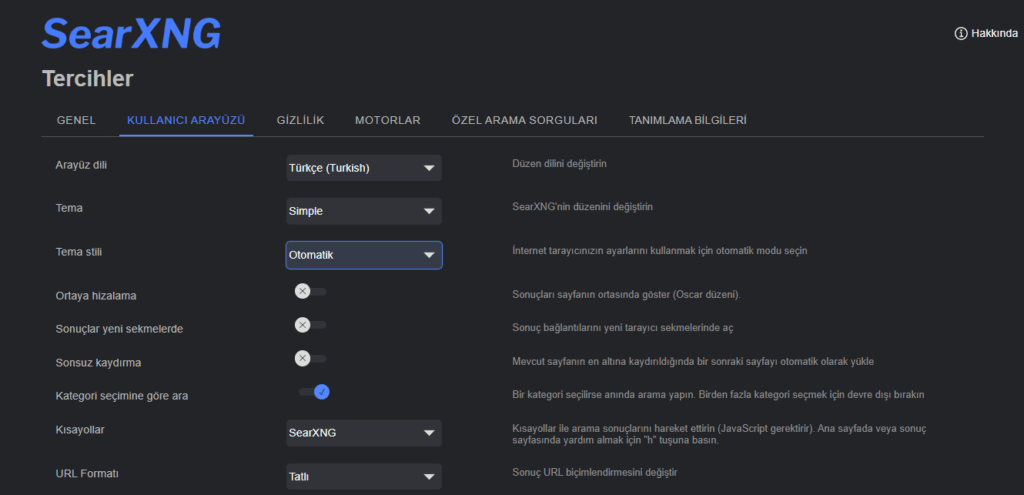Switch to Tanımlama Bilgileri tab
The image size is (1024, 495).
click(x=687, y=120)
